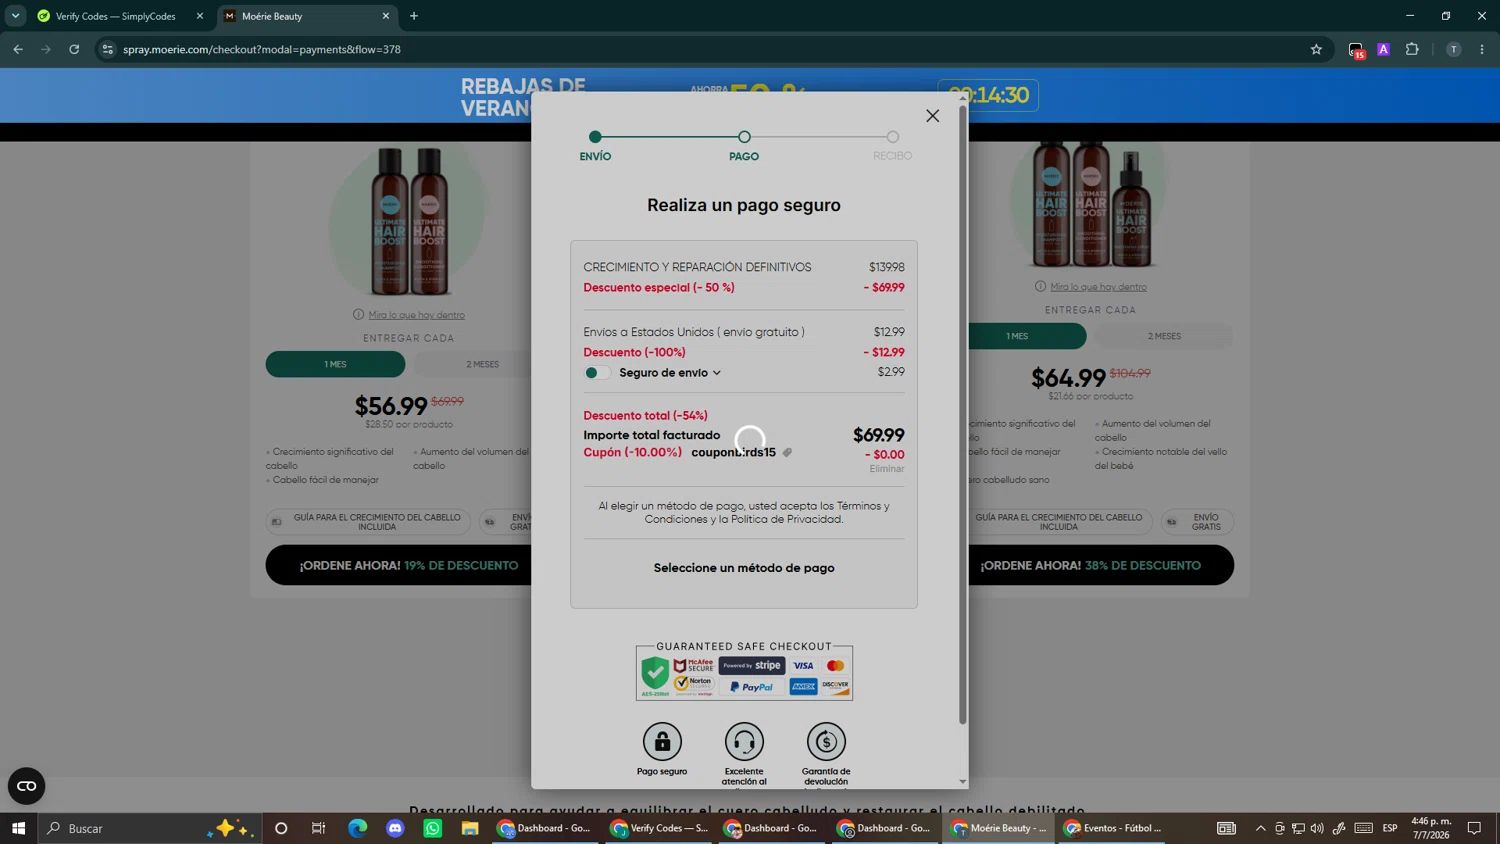This screenshot has height=844, width=1500.
Task: Click the green AES-256 shield icon
Action: click(x=655, y=676)
